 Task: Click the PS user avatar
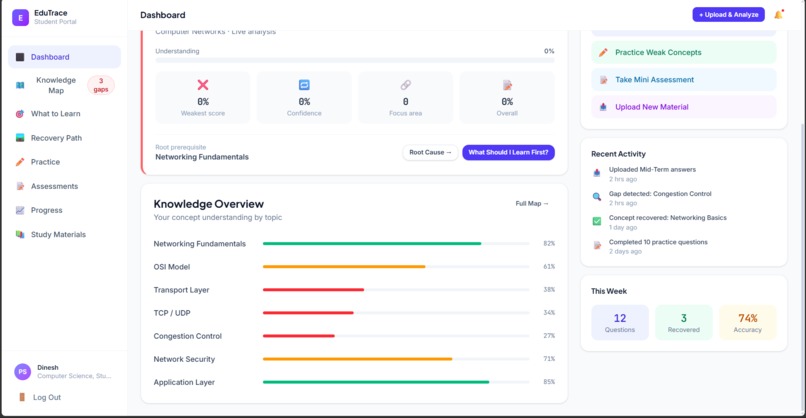[23, 371]
